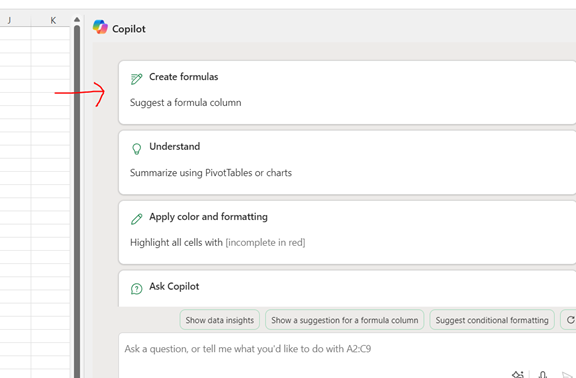
Task: Click the Ask Copilot question bubble icon
Action: pos(136,289)
